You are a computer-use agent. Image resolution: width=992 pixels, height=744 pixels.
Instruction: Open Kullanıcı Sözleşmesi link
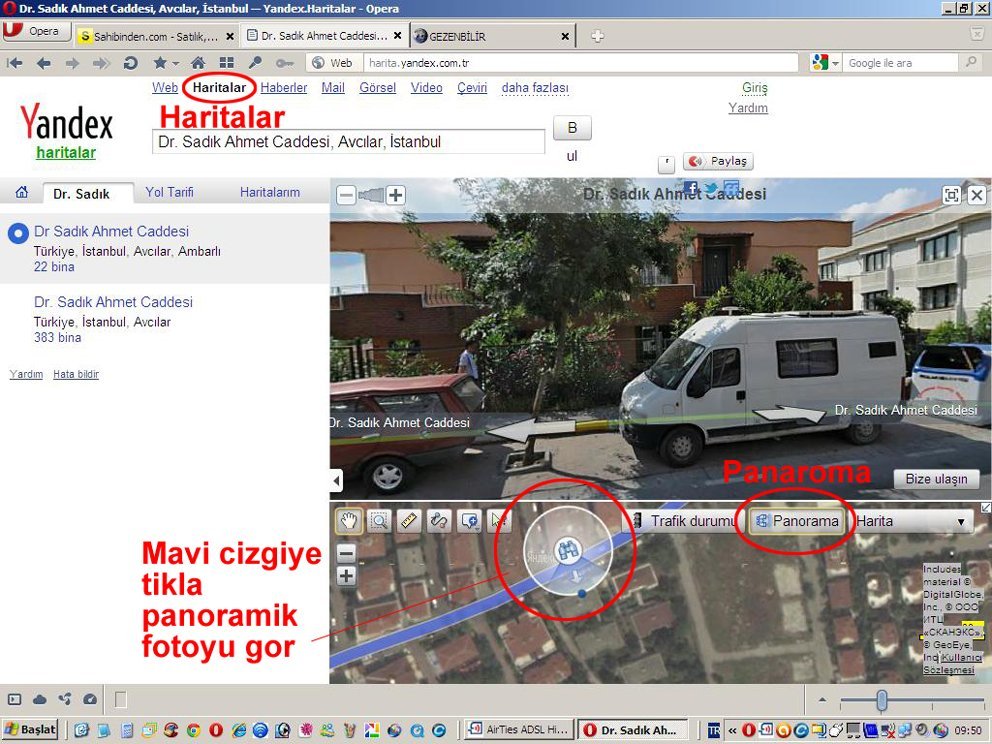952,664
